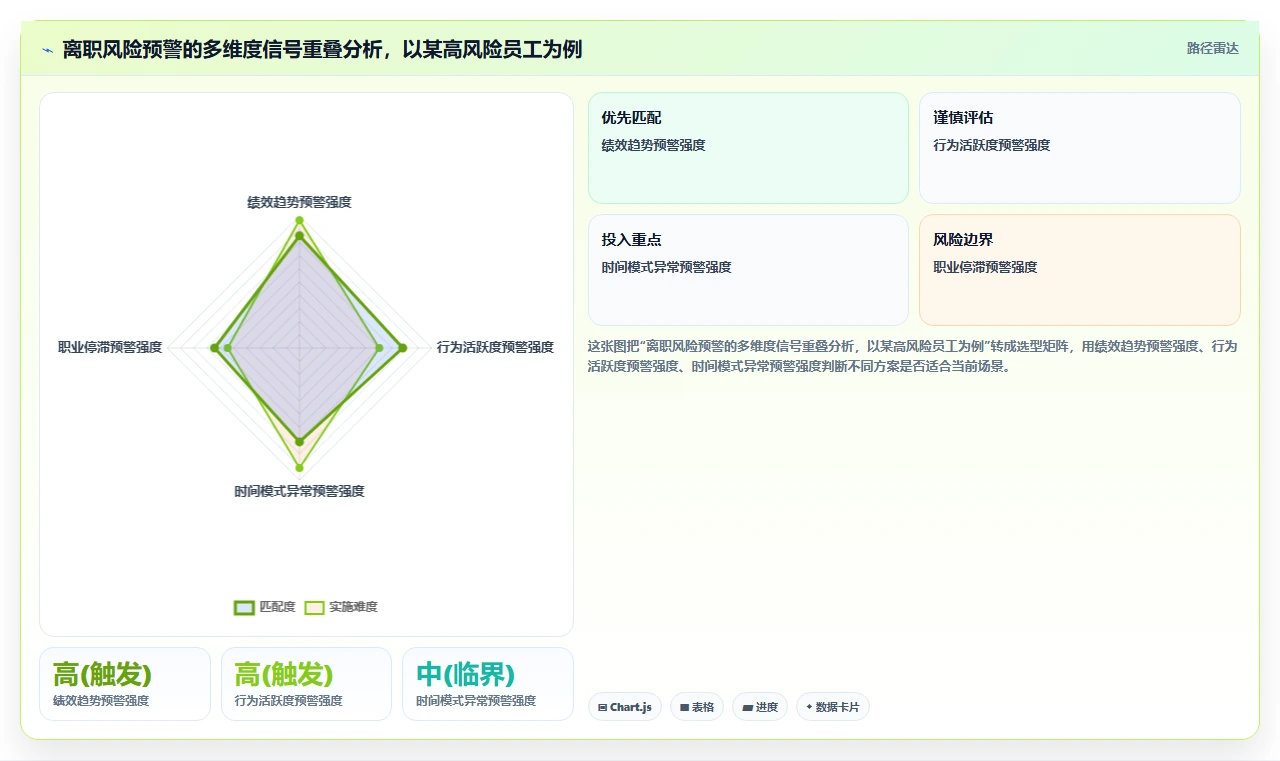Toggle the 实施难度 legend entry
Image resolution: width=1280 pixels, height=761 pixels.
point(341,607)
